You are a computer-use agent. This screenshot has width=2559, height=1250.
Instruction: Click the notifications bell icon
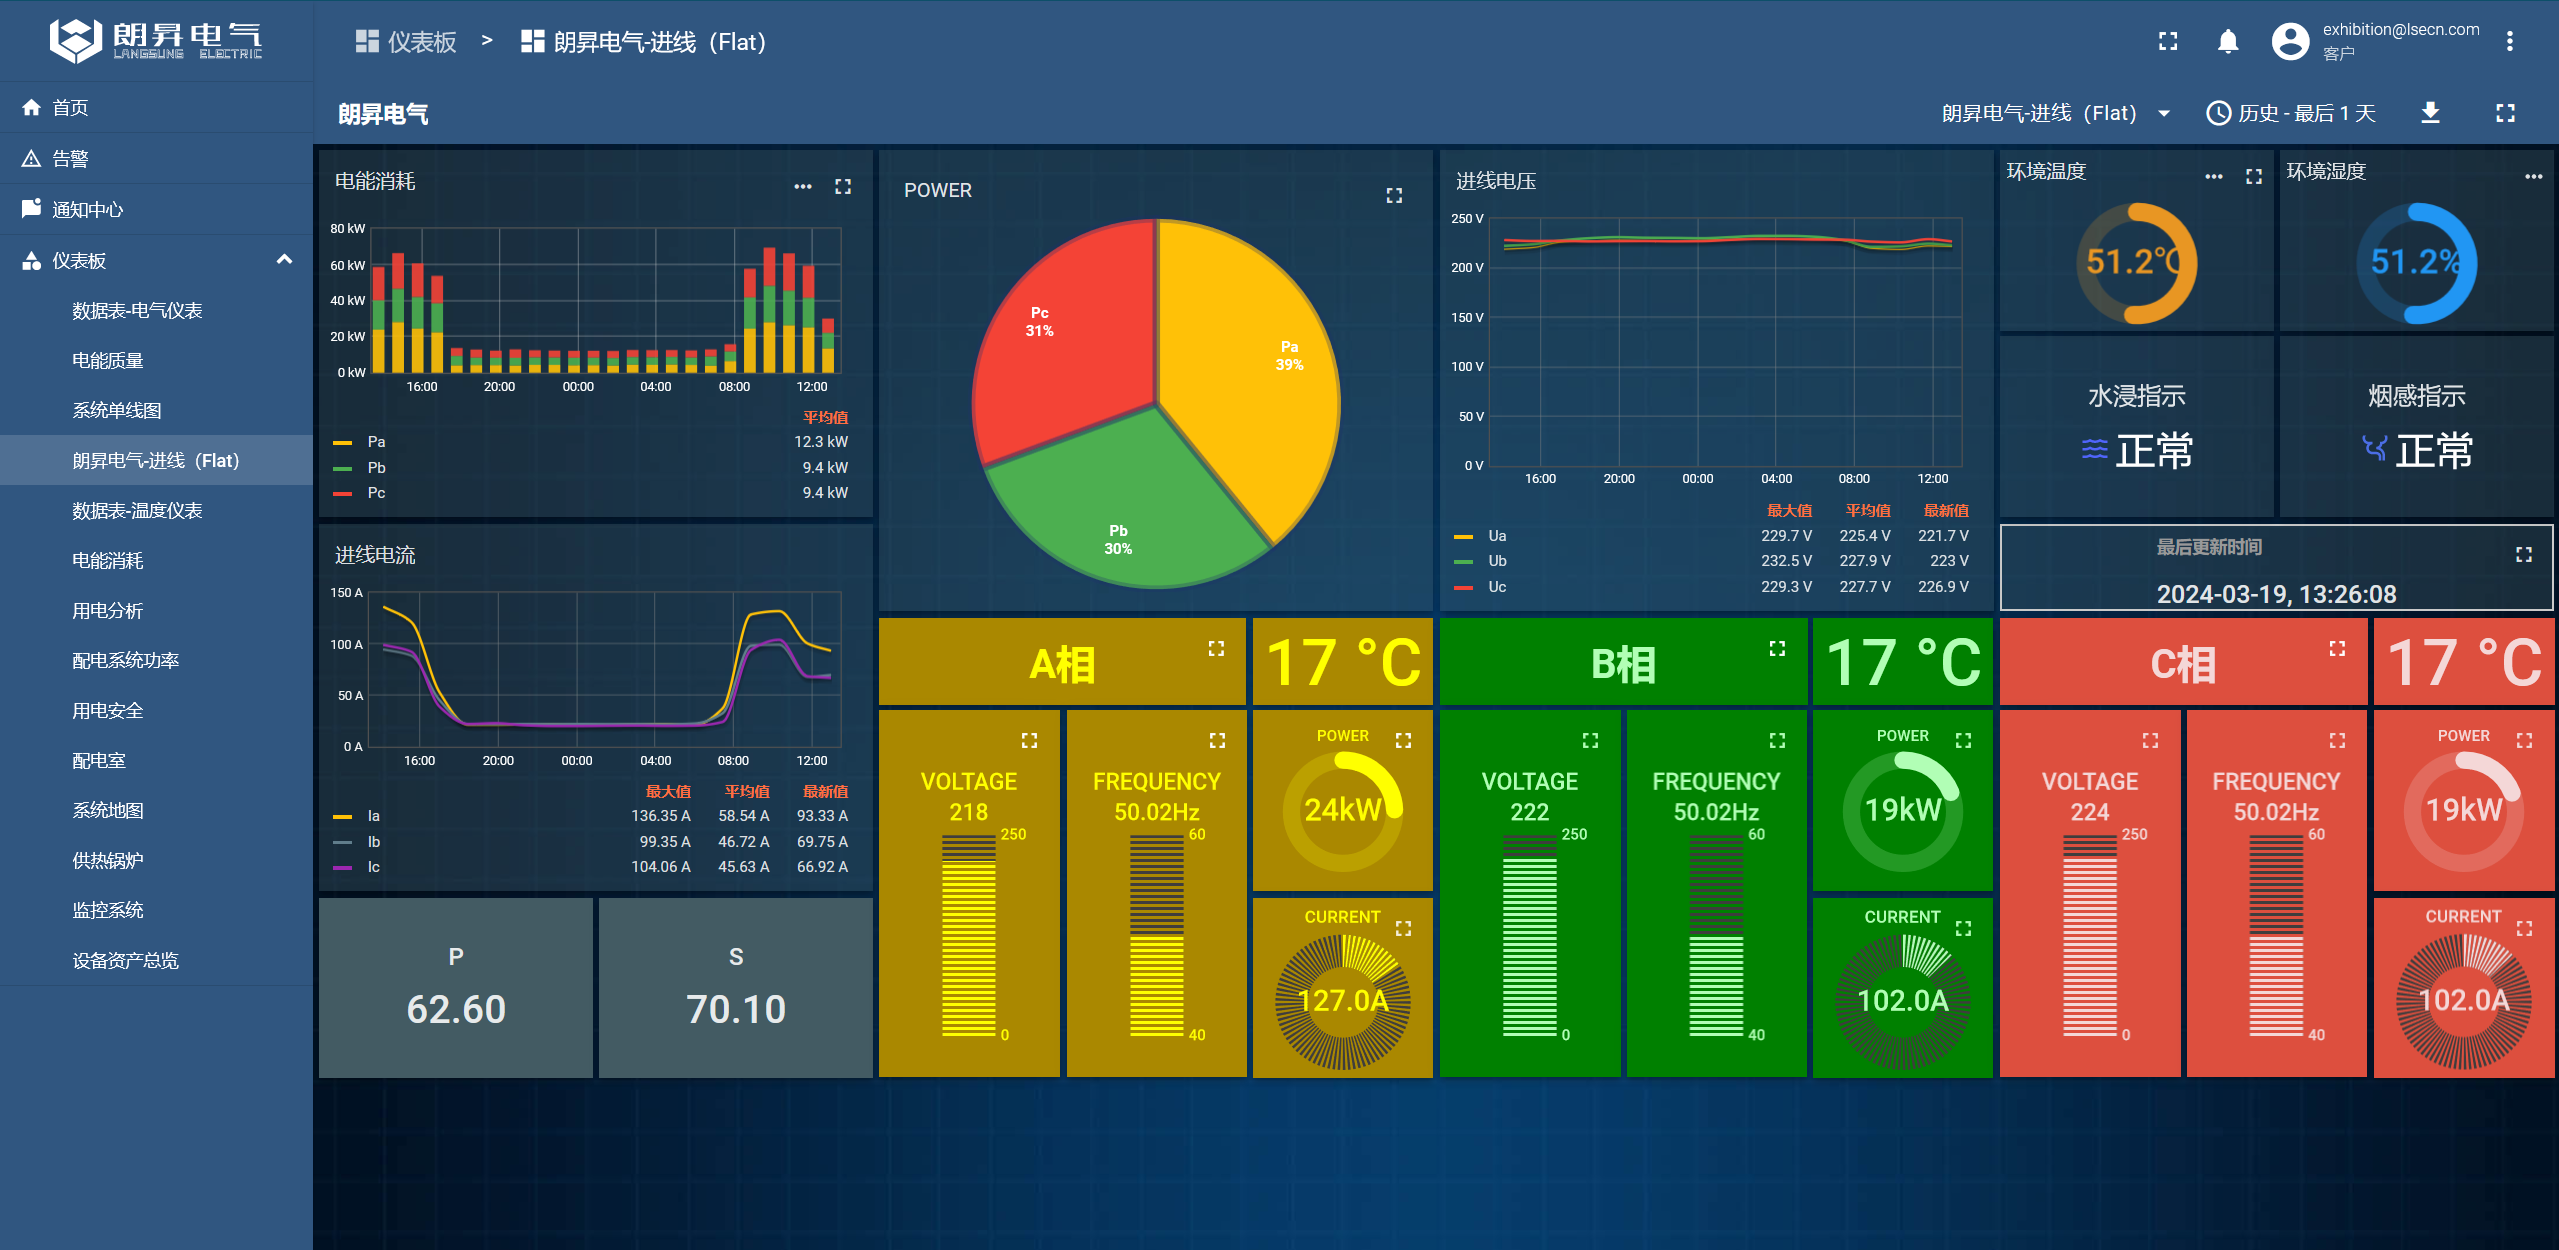[x=2227, y=42]
